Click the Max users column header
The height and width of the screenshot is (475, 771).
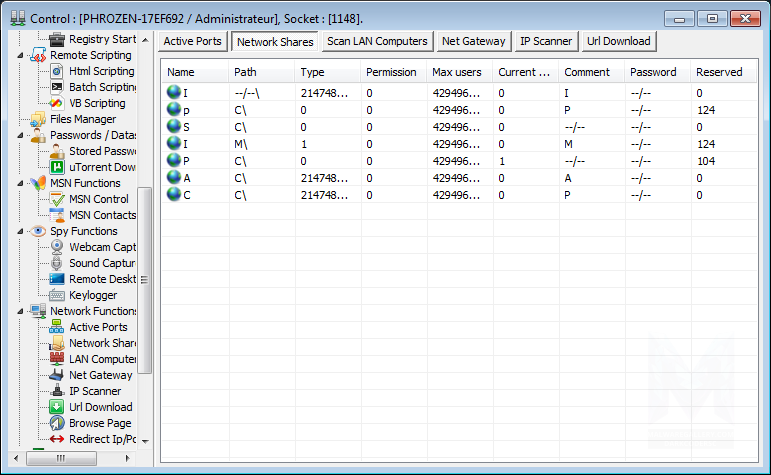(456, 72)
